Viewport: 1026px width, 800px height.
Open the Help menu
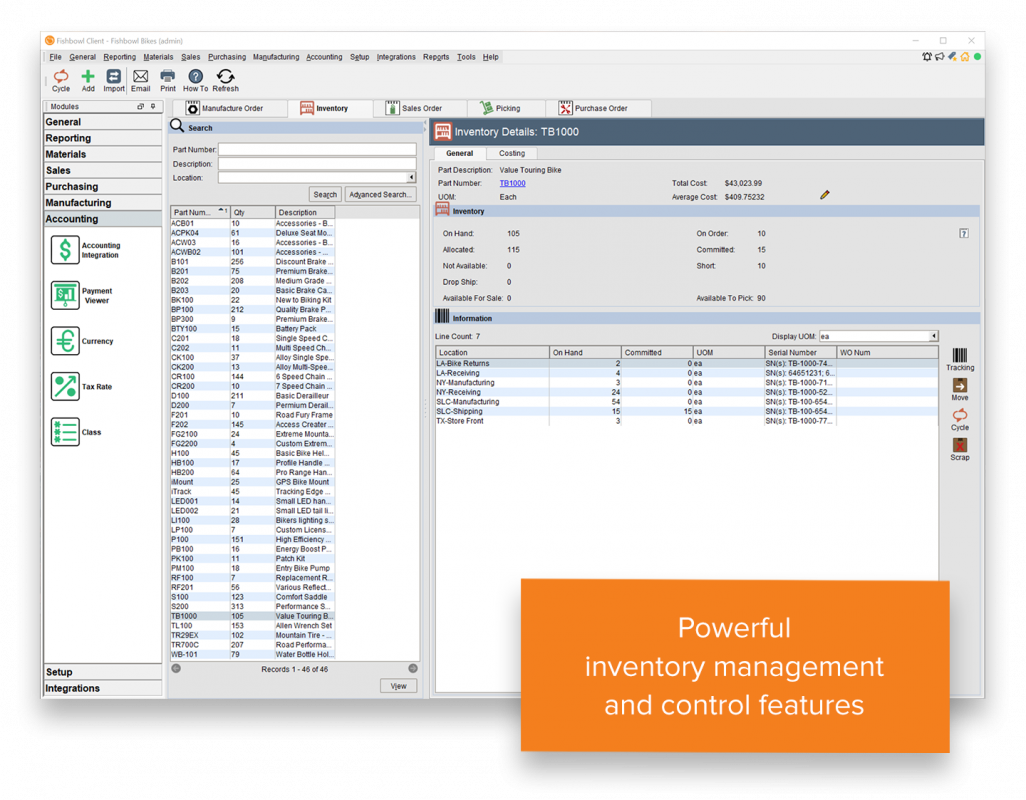(x=491, y=57)
